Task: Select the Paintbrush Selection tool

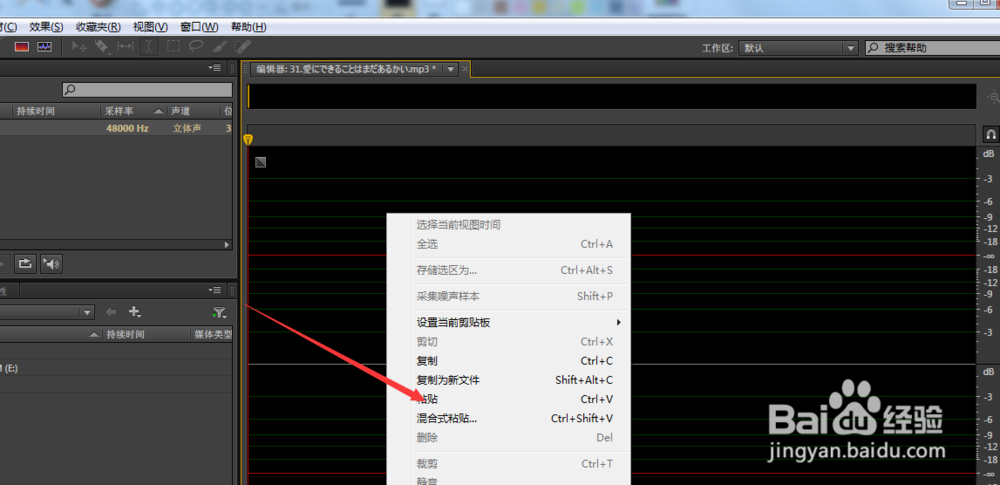Action: click(x=219, y=47)
